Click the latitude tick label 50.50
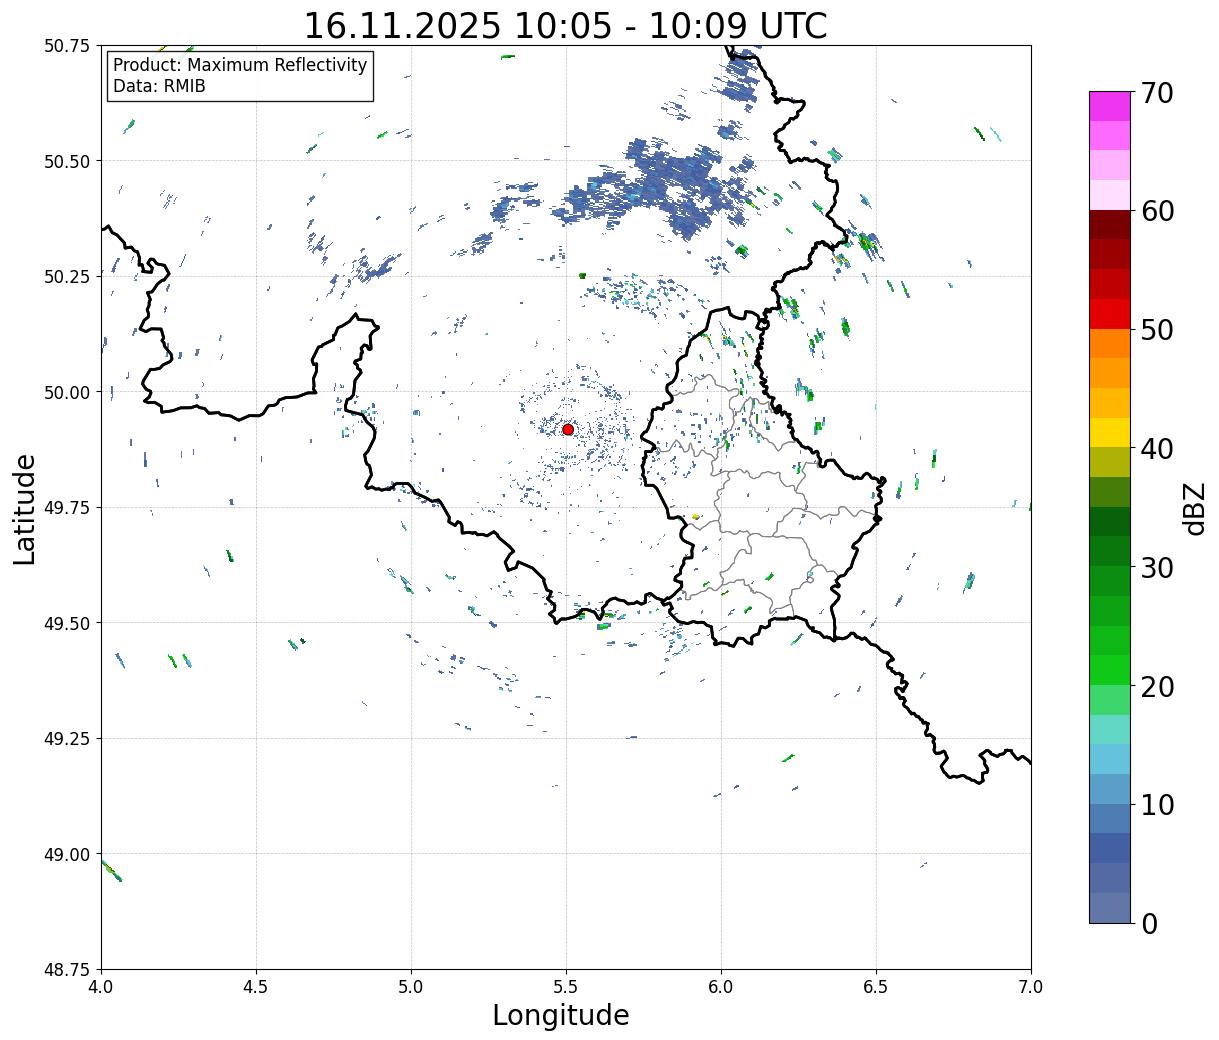The image size is (1219, 1040). coord(67,161)
